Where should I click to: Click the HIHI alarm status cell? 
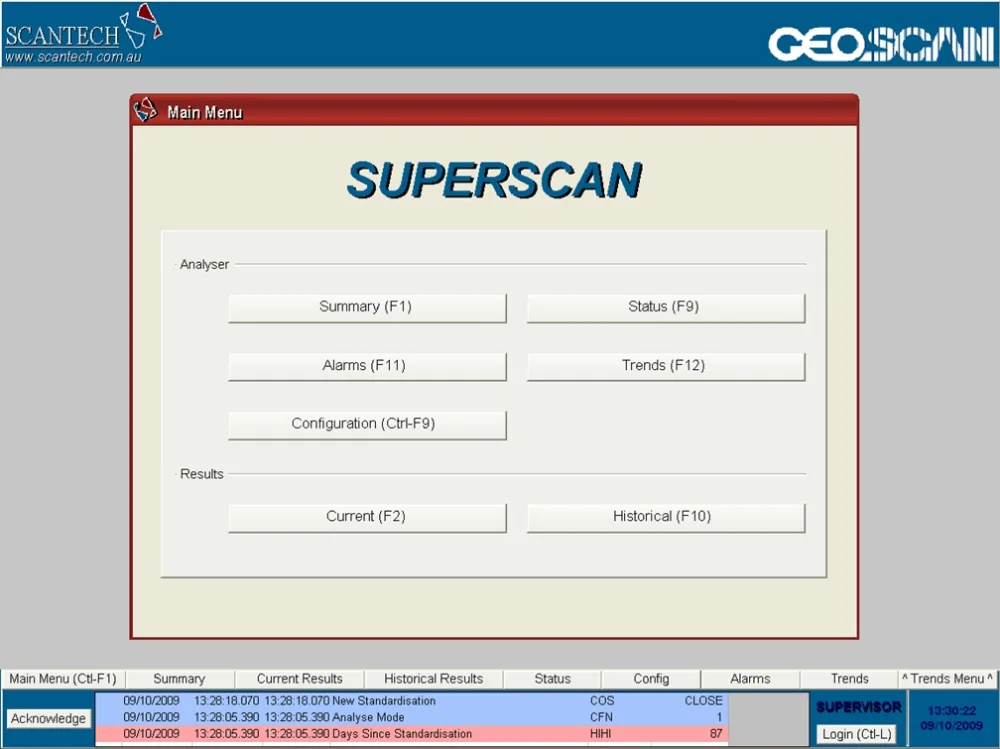[x=600, y=734]
